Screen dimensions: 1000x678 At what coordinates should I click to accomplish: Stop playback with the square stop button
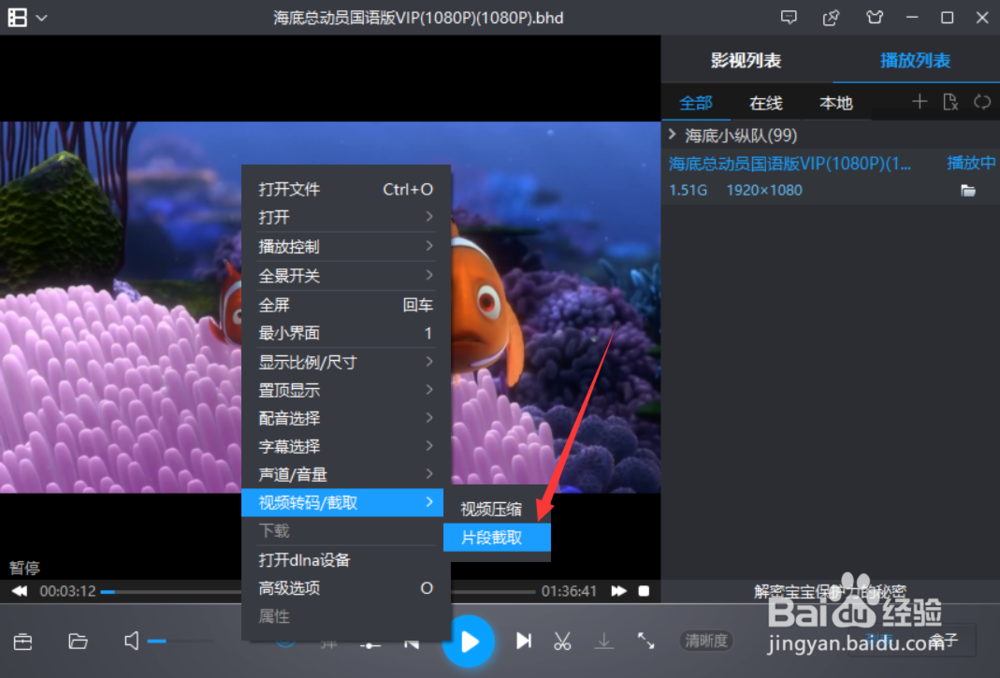point(644,591)
